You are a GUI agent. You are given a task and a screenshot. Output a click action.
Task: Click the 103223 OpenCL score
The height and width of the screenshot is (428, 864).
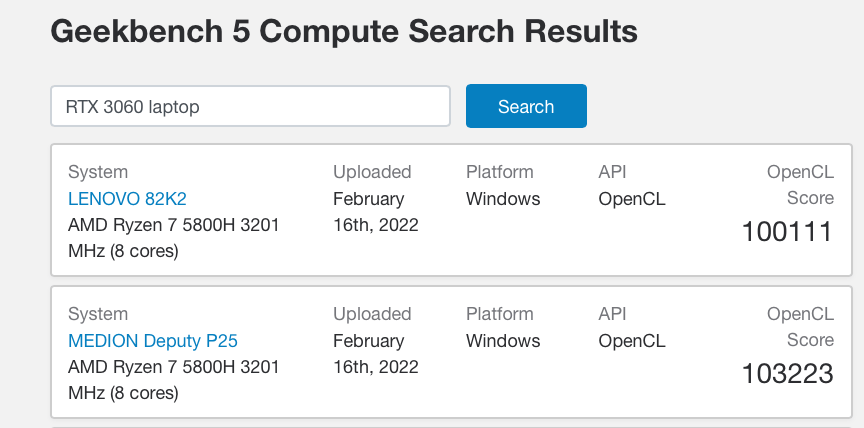pyautogui.click(x=787, y=374)
